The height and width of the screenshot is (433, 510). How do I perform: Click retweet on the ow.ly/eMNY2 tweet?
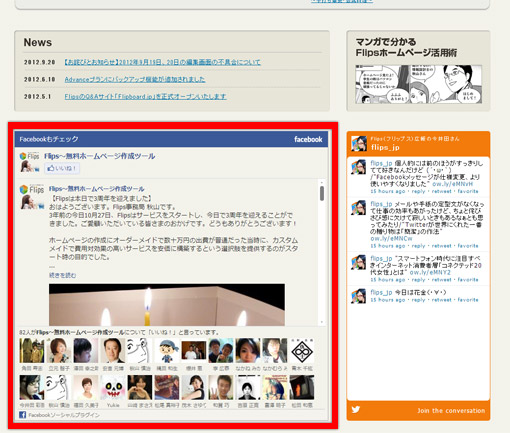tap(441, 280)
